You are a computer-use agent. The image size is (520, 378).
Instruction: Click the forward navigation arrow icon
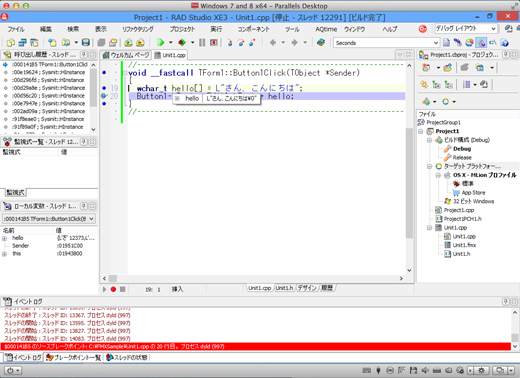295,42
